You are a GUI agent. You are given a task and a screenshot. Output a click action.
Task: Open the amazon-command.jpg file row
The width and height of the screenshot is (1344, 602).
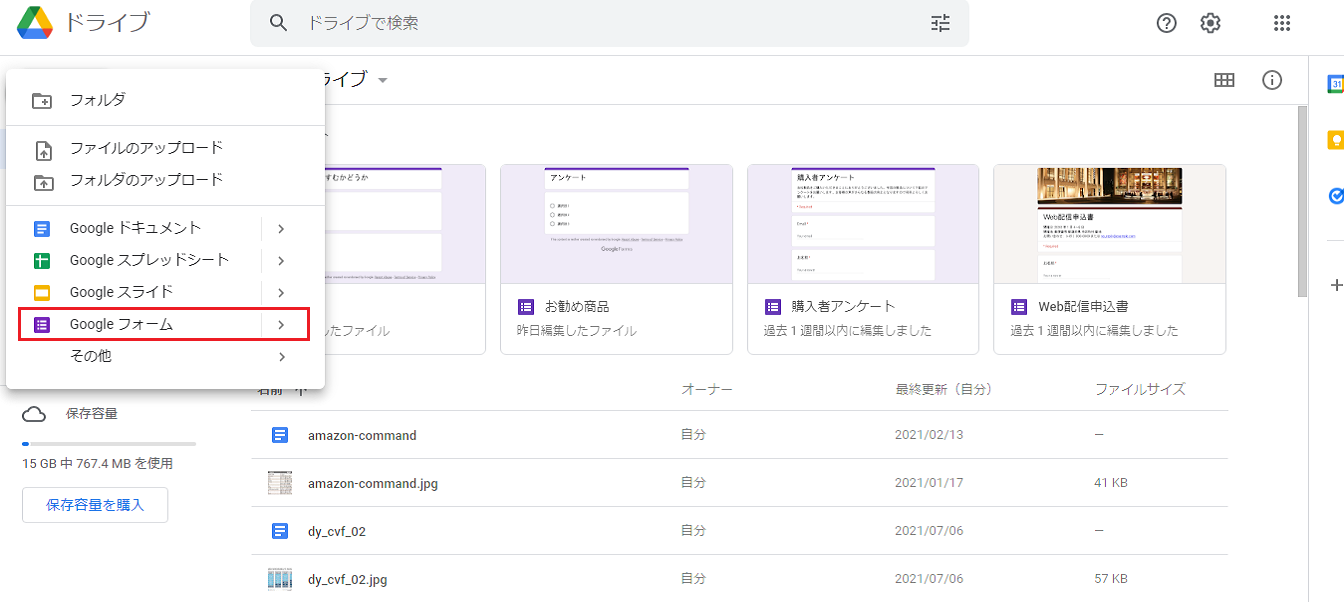pyautogui.click(x=373, y=483)
